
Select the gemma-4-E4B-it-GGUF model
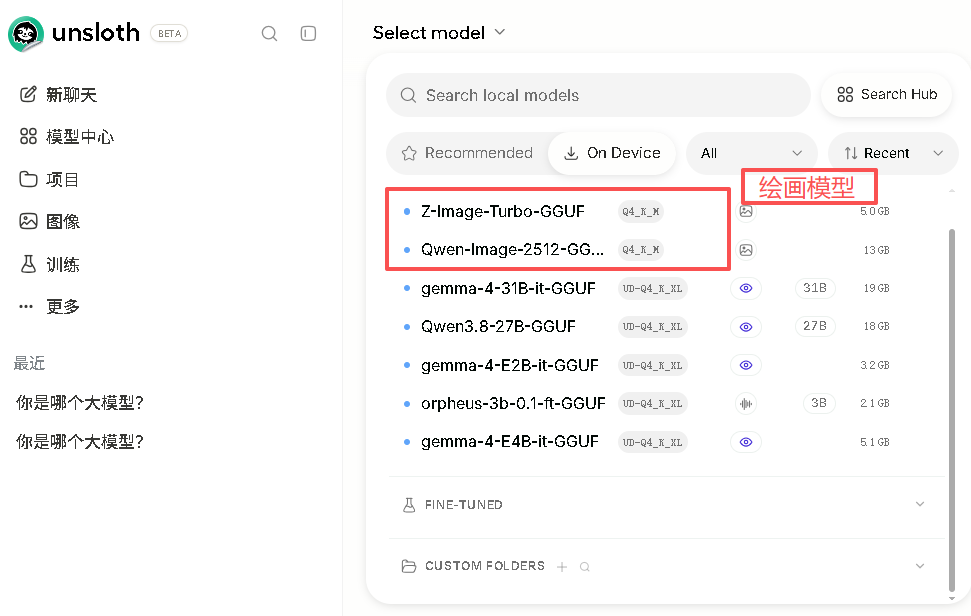point(510,442)
